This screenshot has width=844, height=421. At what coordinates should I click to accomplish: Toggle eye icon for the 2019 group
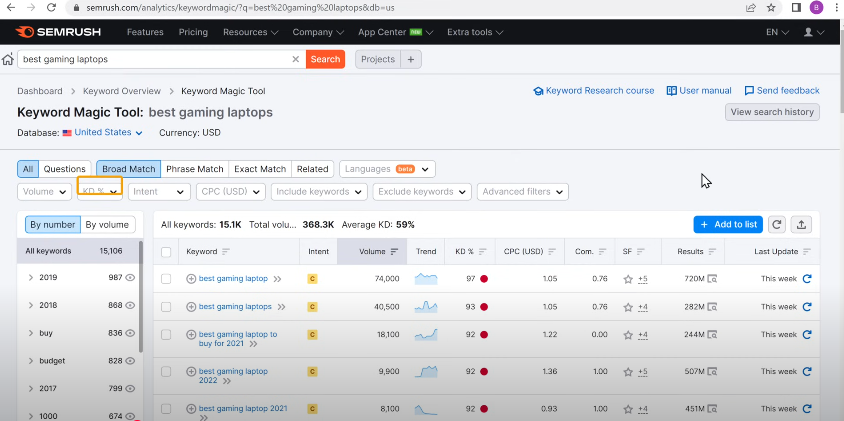pyautogui.click(x=130, y=278)
